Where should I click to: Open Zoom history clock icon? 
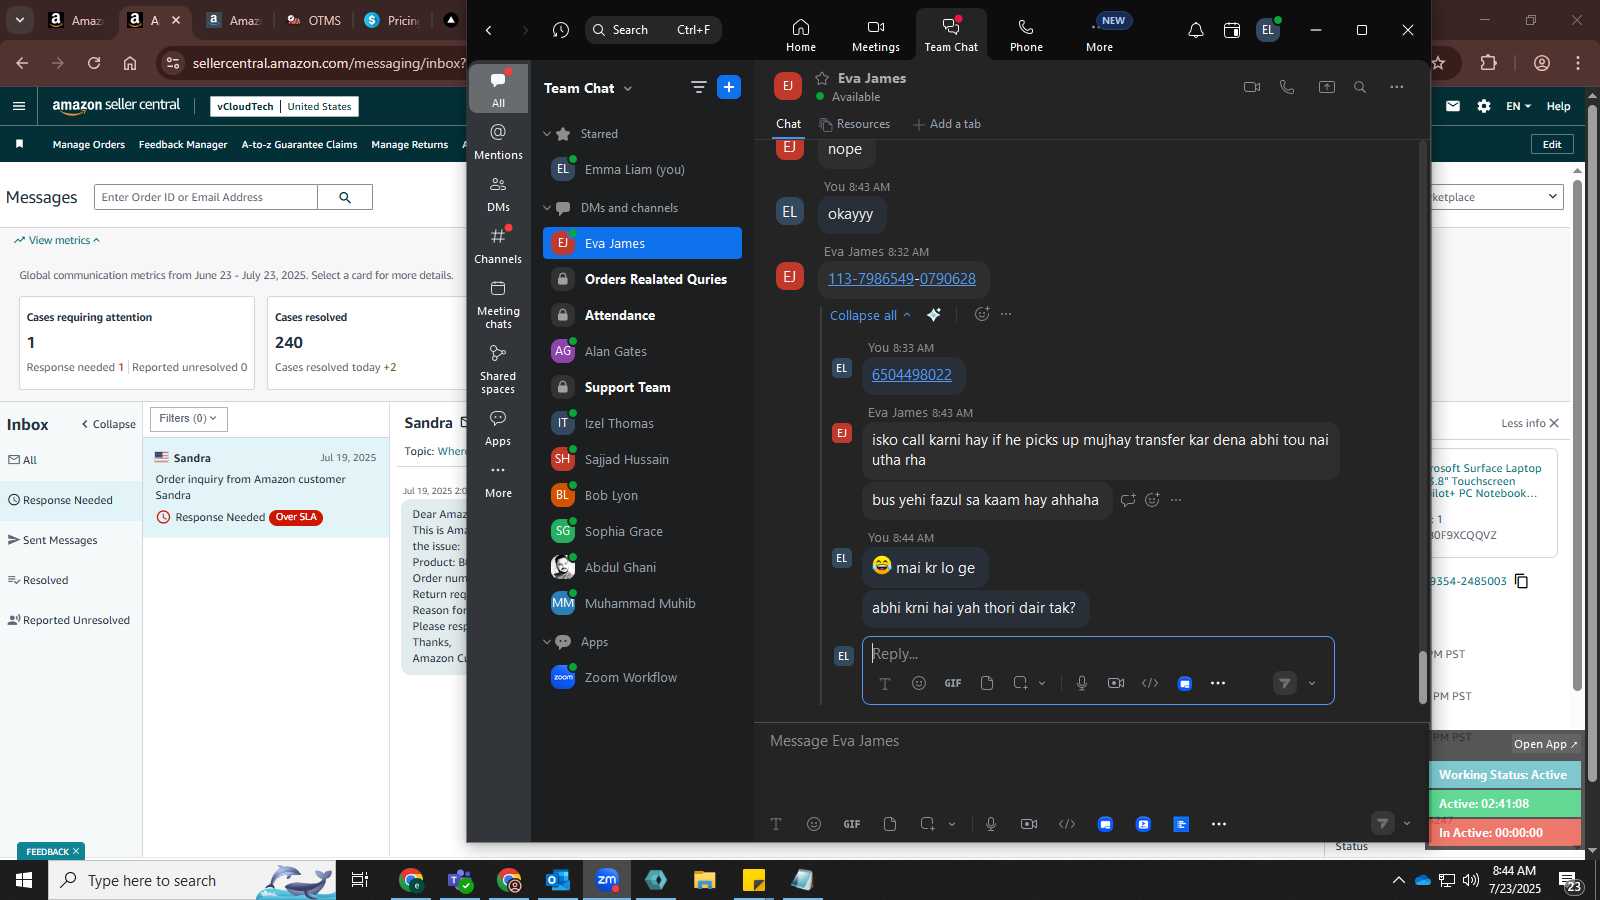pyautogui.click(x=561, y=30)
